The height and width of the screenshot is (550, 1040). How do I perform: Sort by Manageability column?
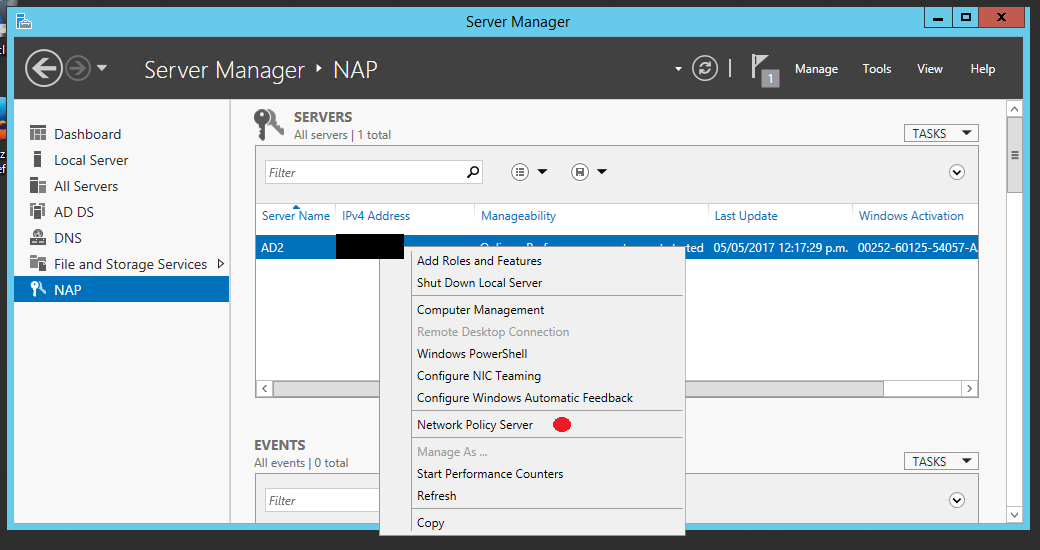coord(519,216)
